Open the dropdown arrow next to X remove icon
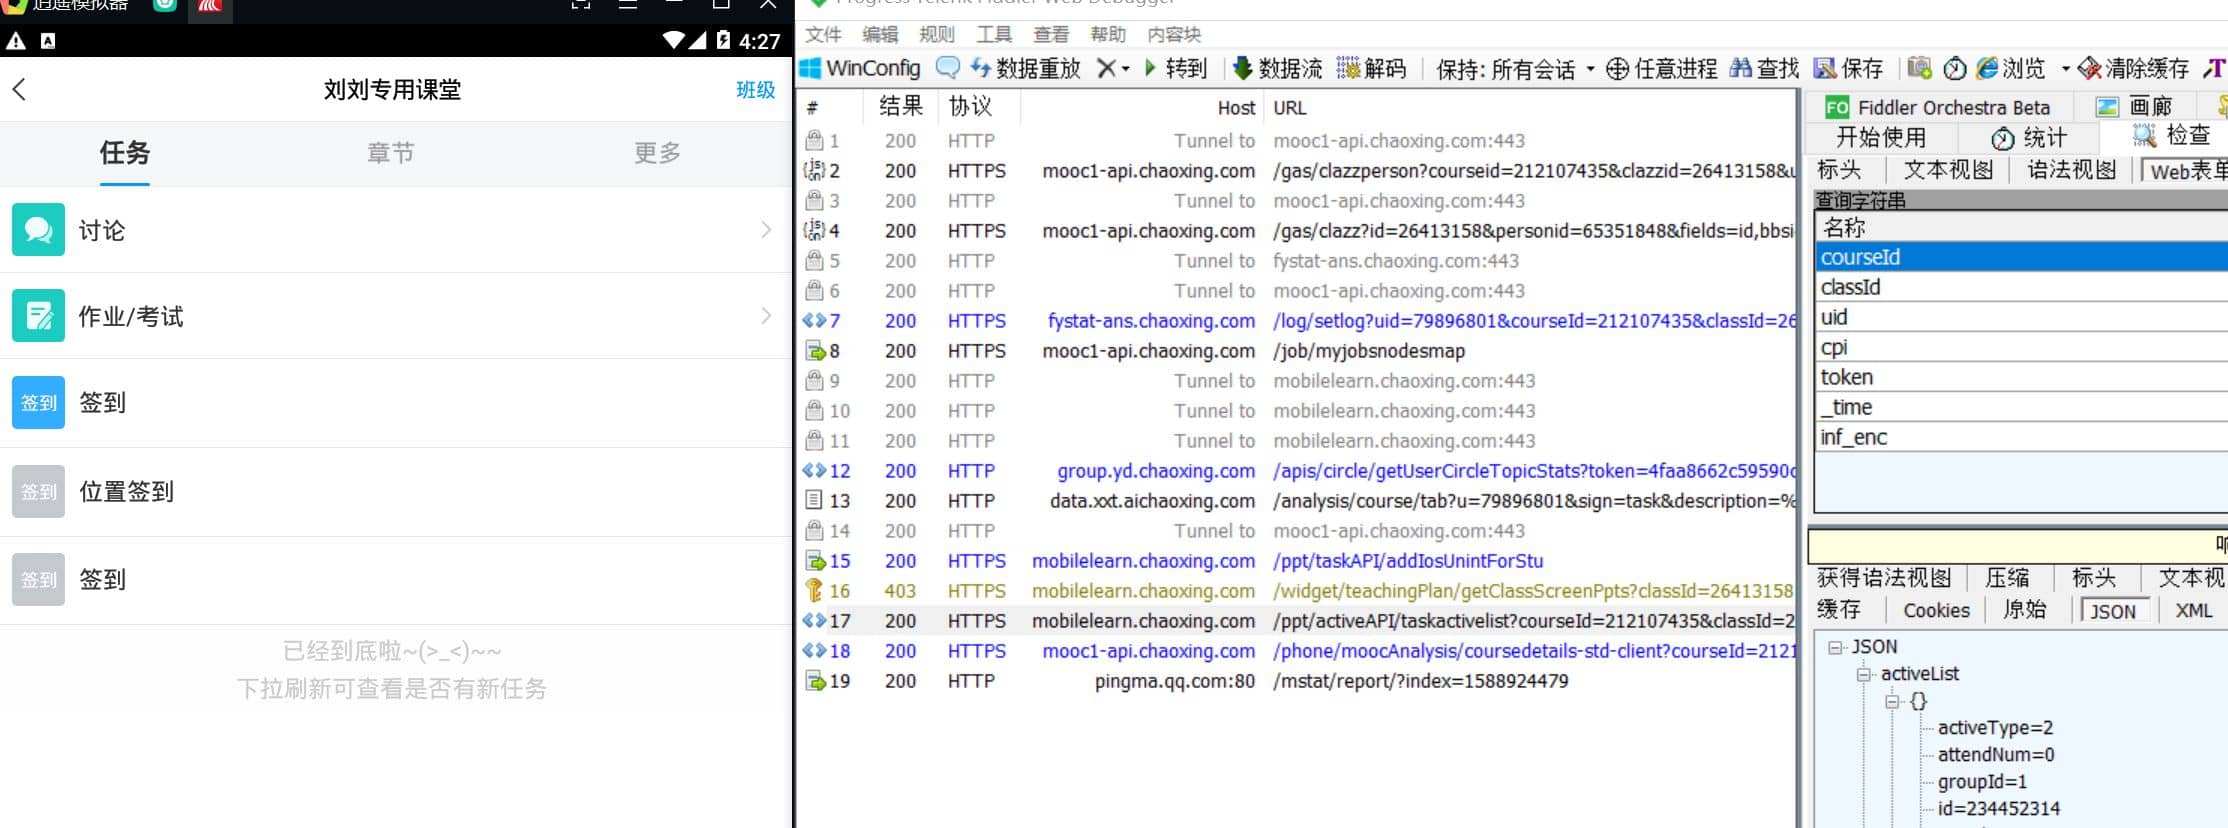The image size is (2228, 828). click(1126, 69)
